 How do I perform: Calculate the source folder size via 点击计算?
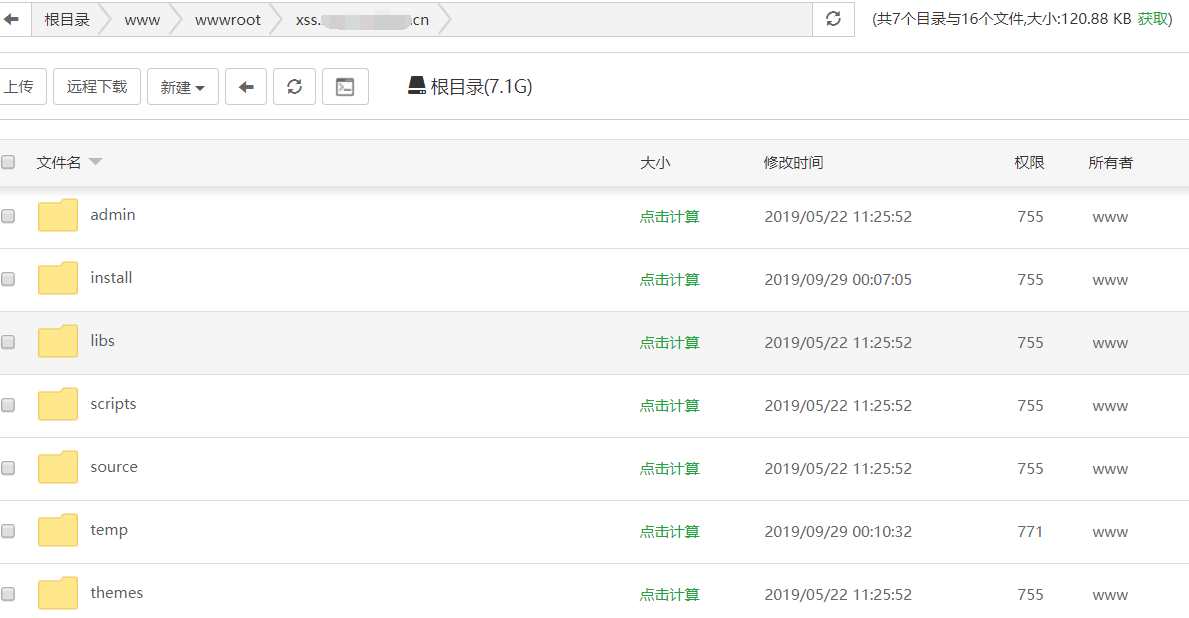[x=669, y=468]
